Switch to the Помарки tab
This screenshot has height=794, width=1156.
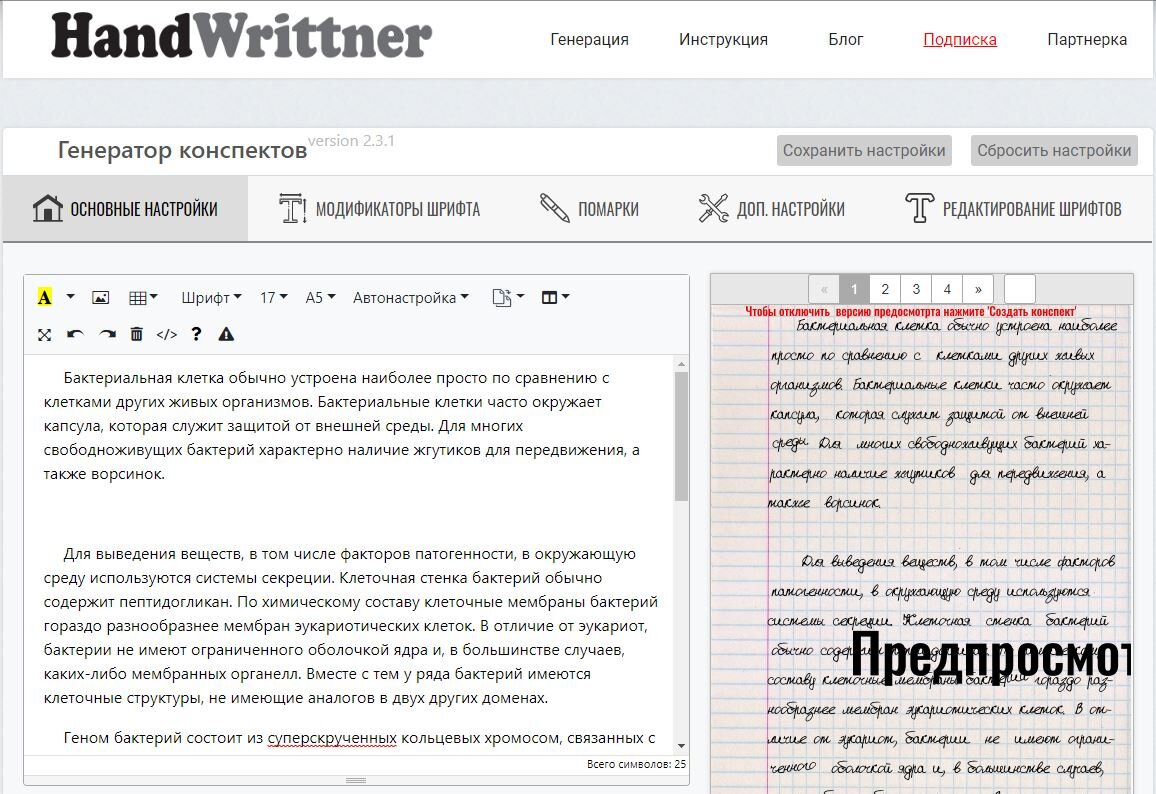589,209
